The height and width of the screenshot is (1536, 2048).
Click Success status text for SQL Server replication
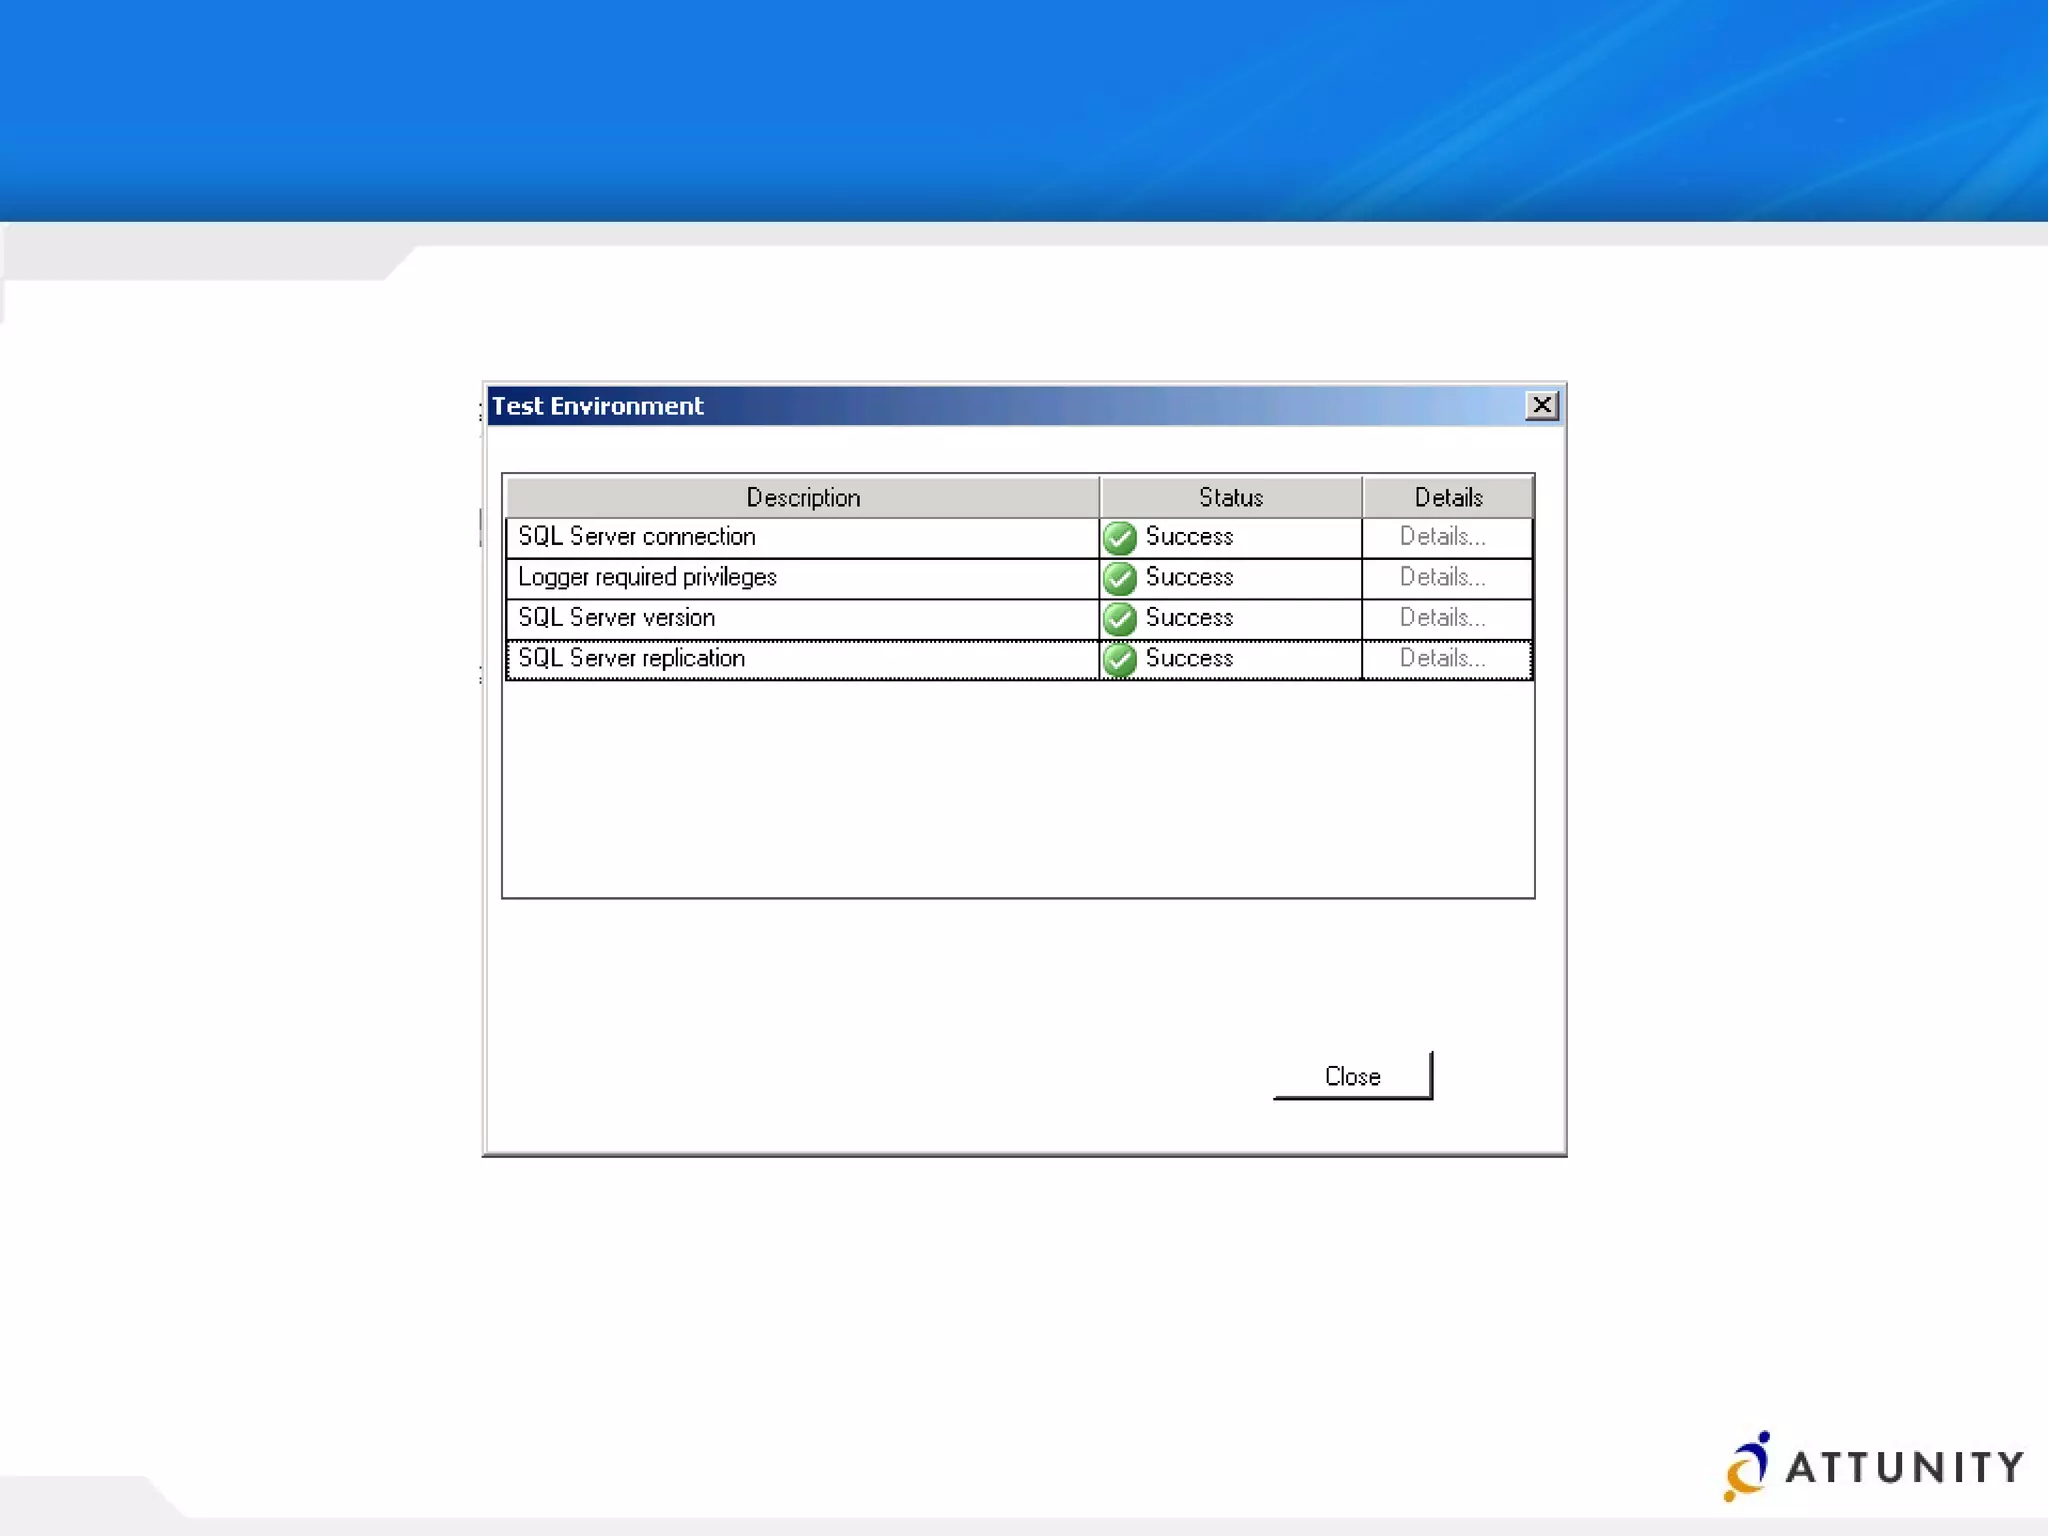pos(1189,658)
